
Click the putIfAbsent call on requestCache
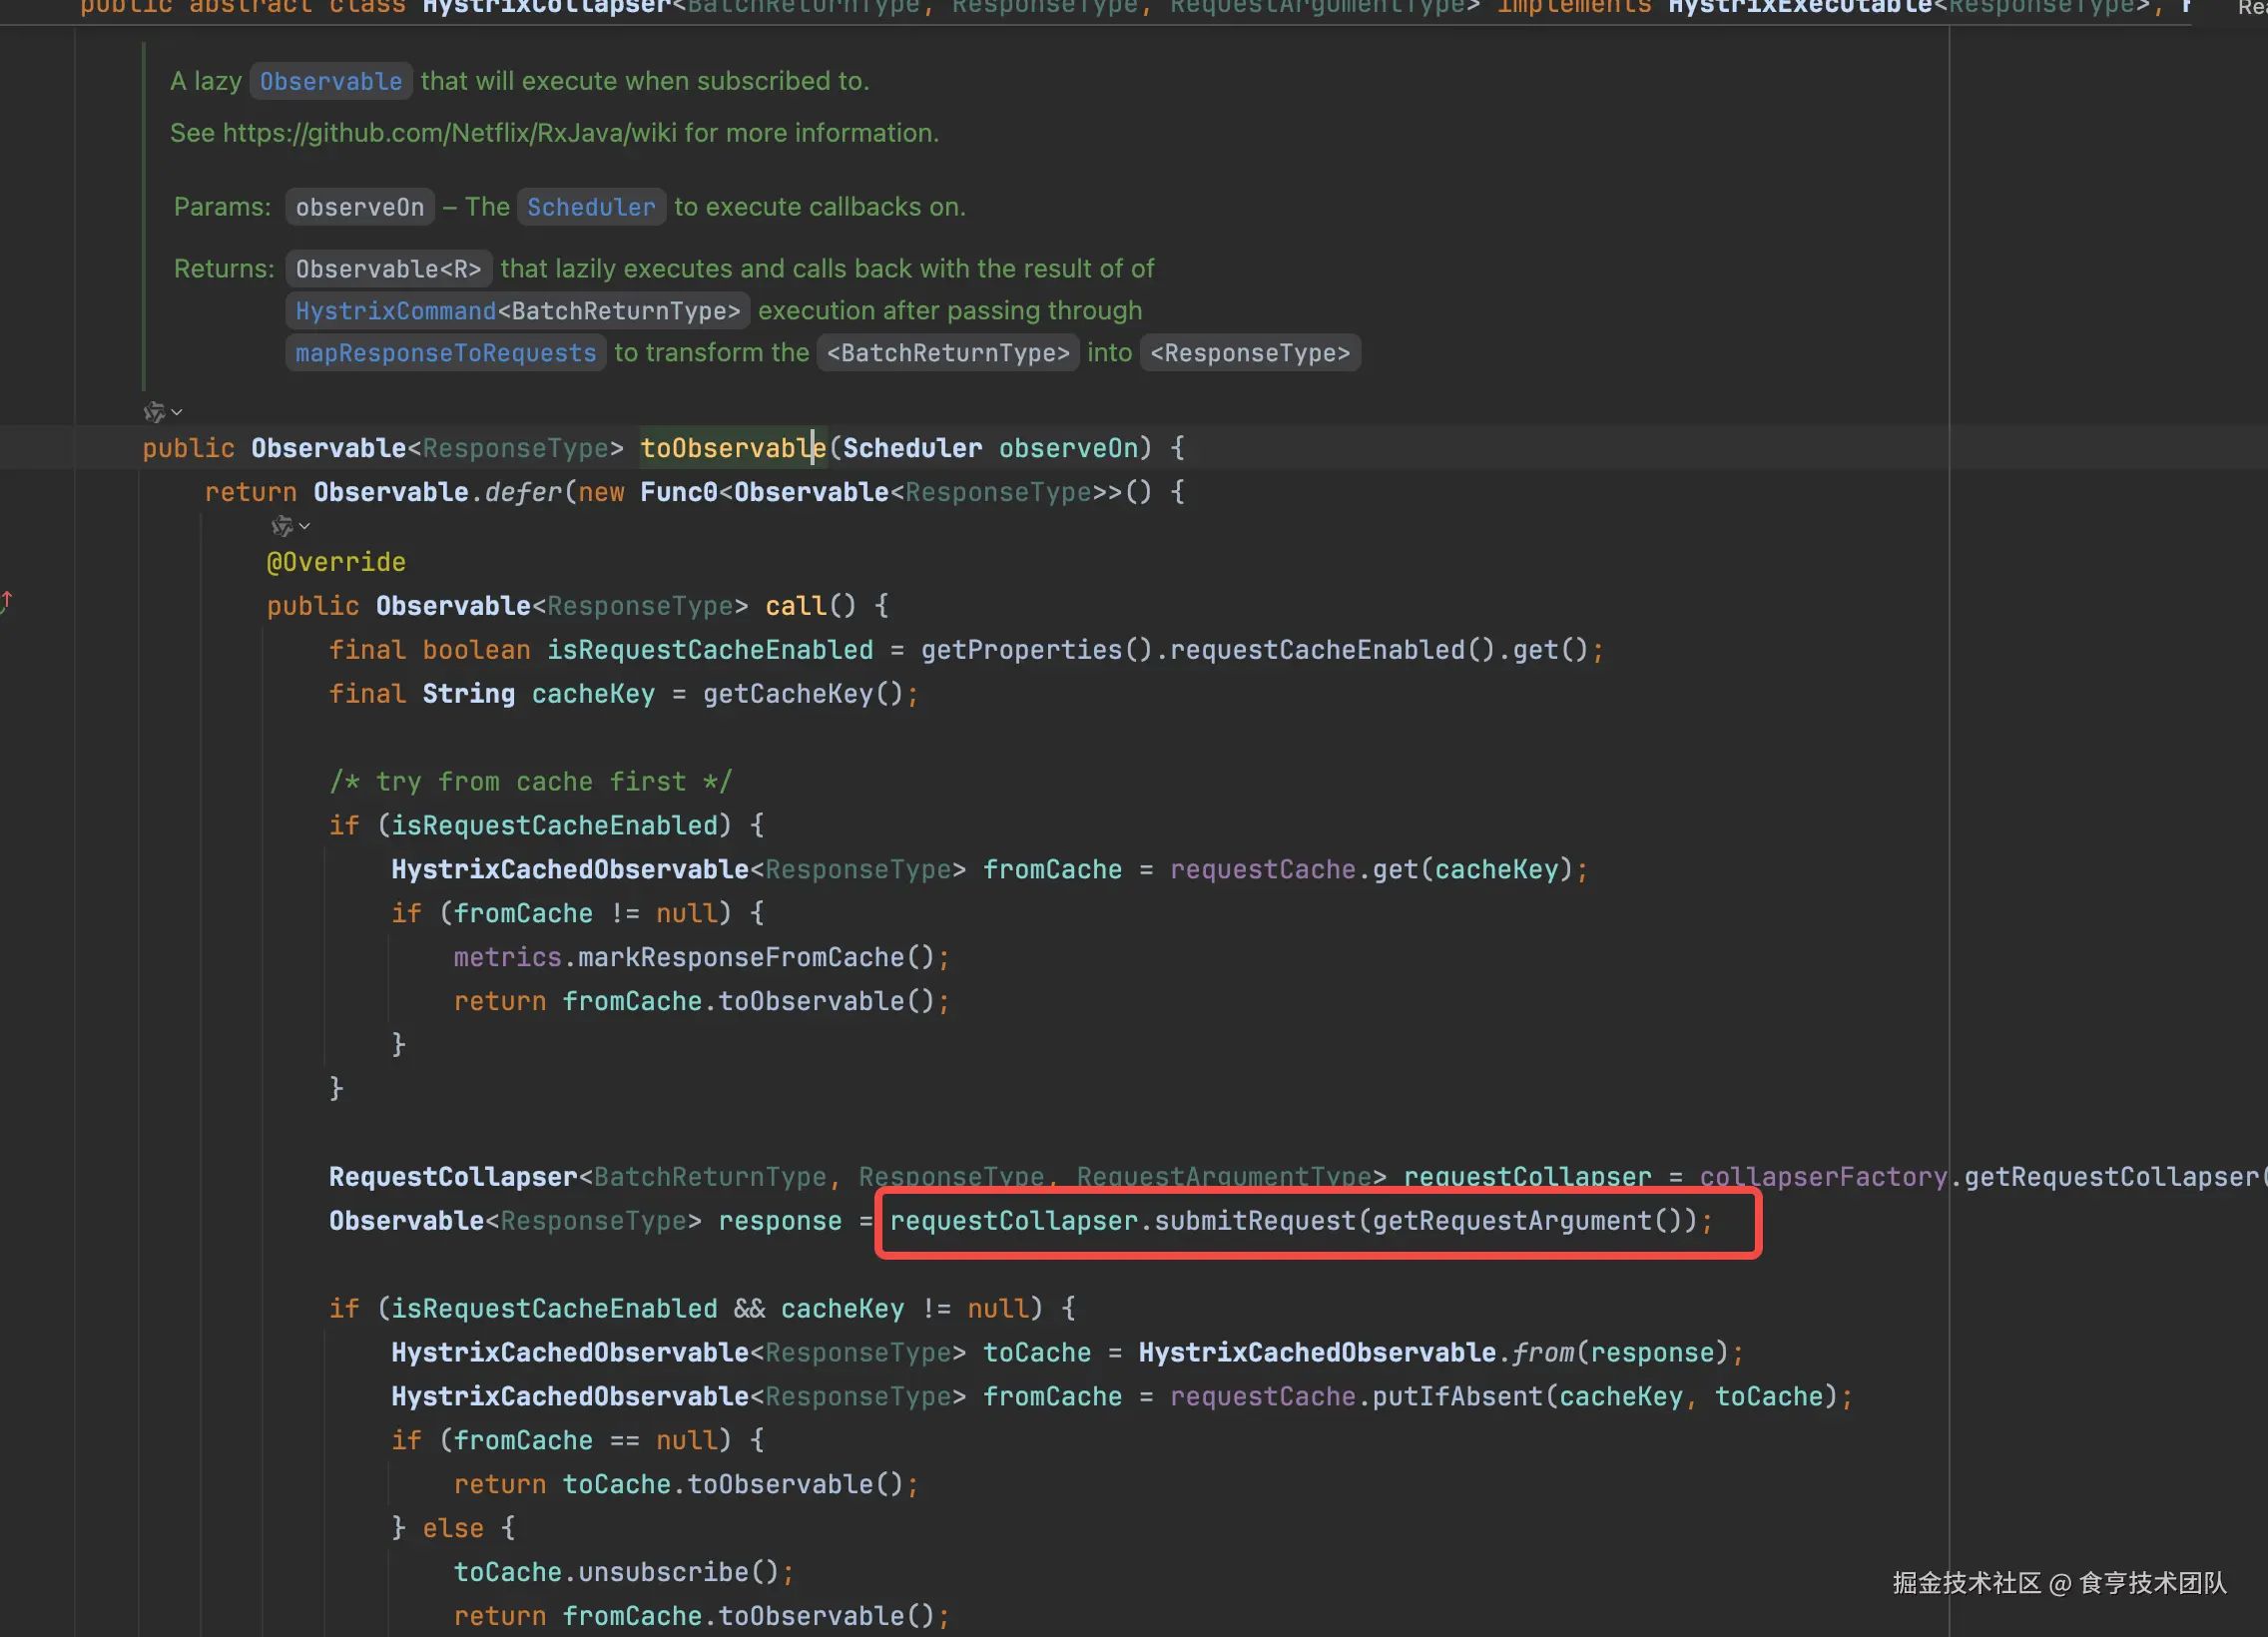pyautogui.click(x=1457, y=1396)
